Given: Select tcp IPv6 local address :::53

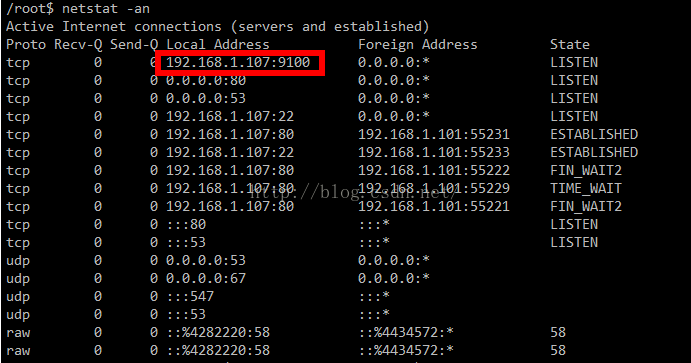Looking at the screenshot, I should click(x=187, y=243).
